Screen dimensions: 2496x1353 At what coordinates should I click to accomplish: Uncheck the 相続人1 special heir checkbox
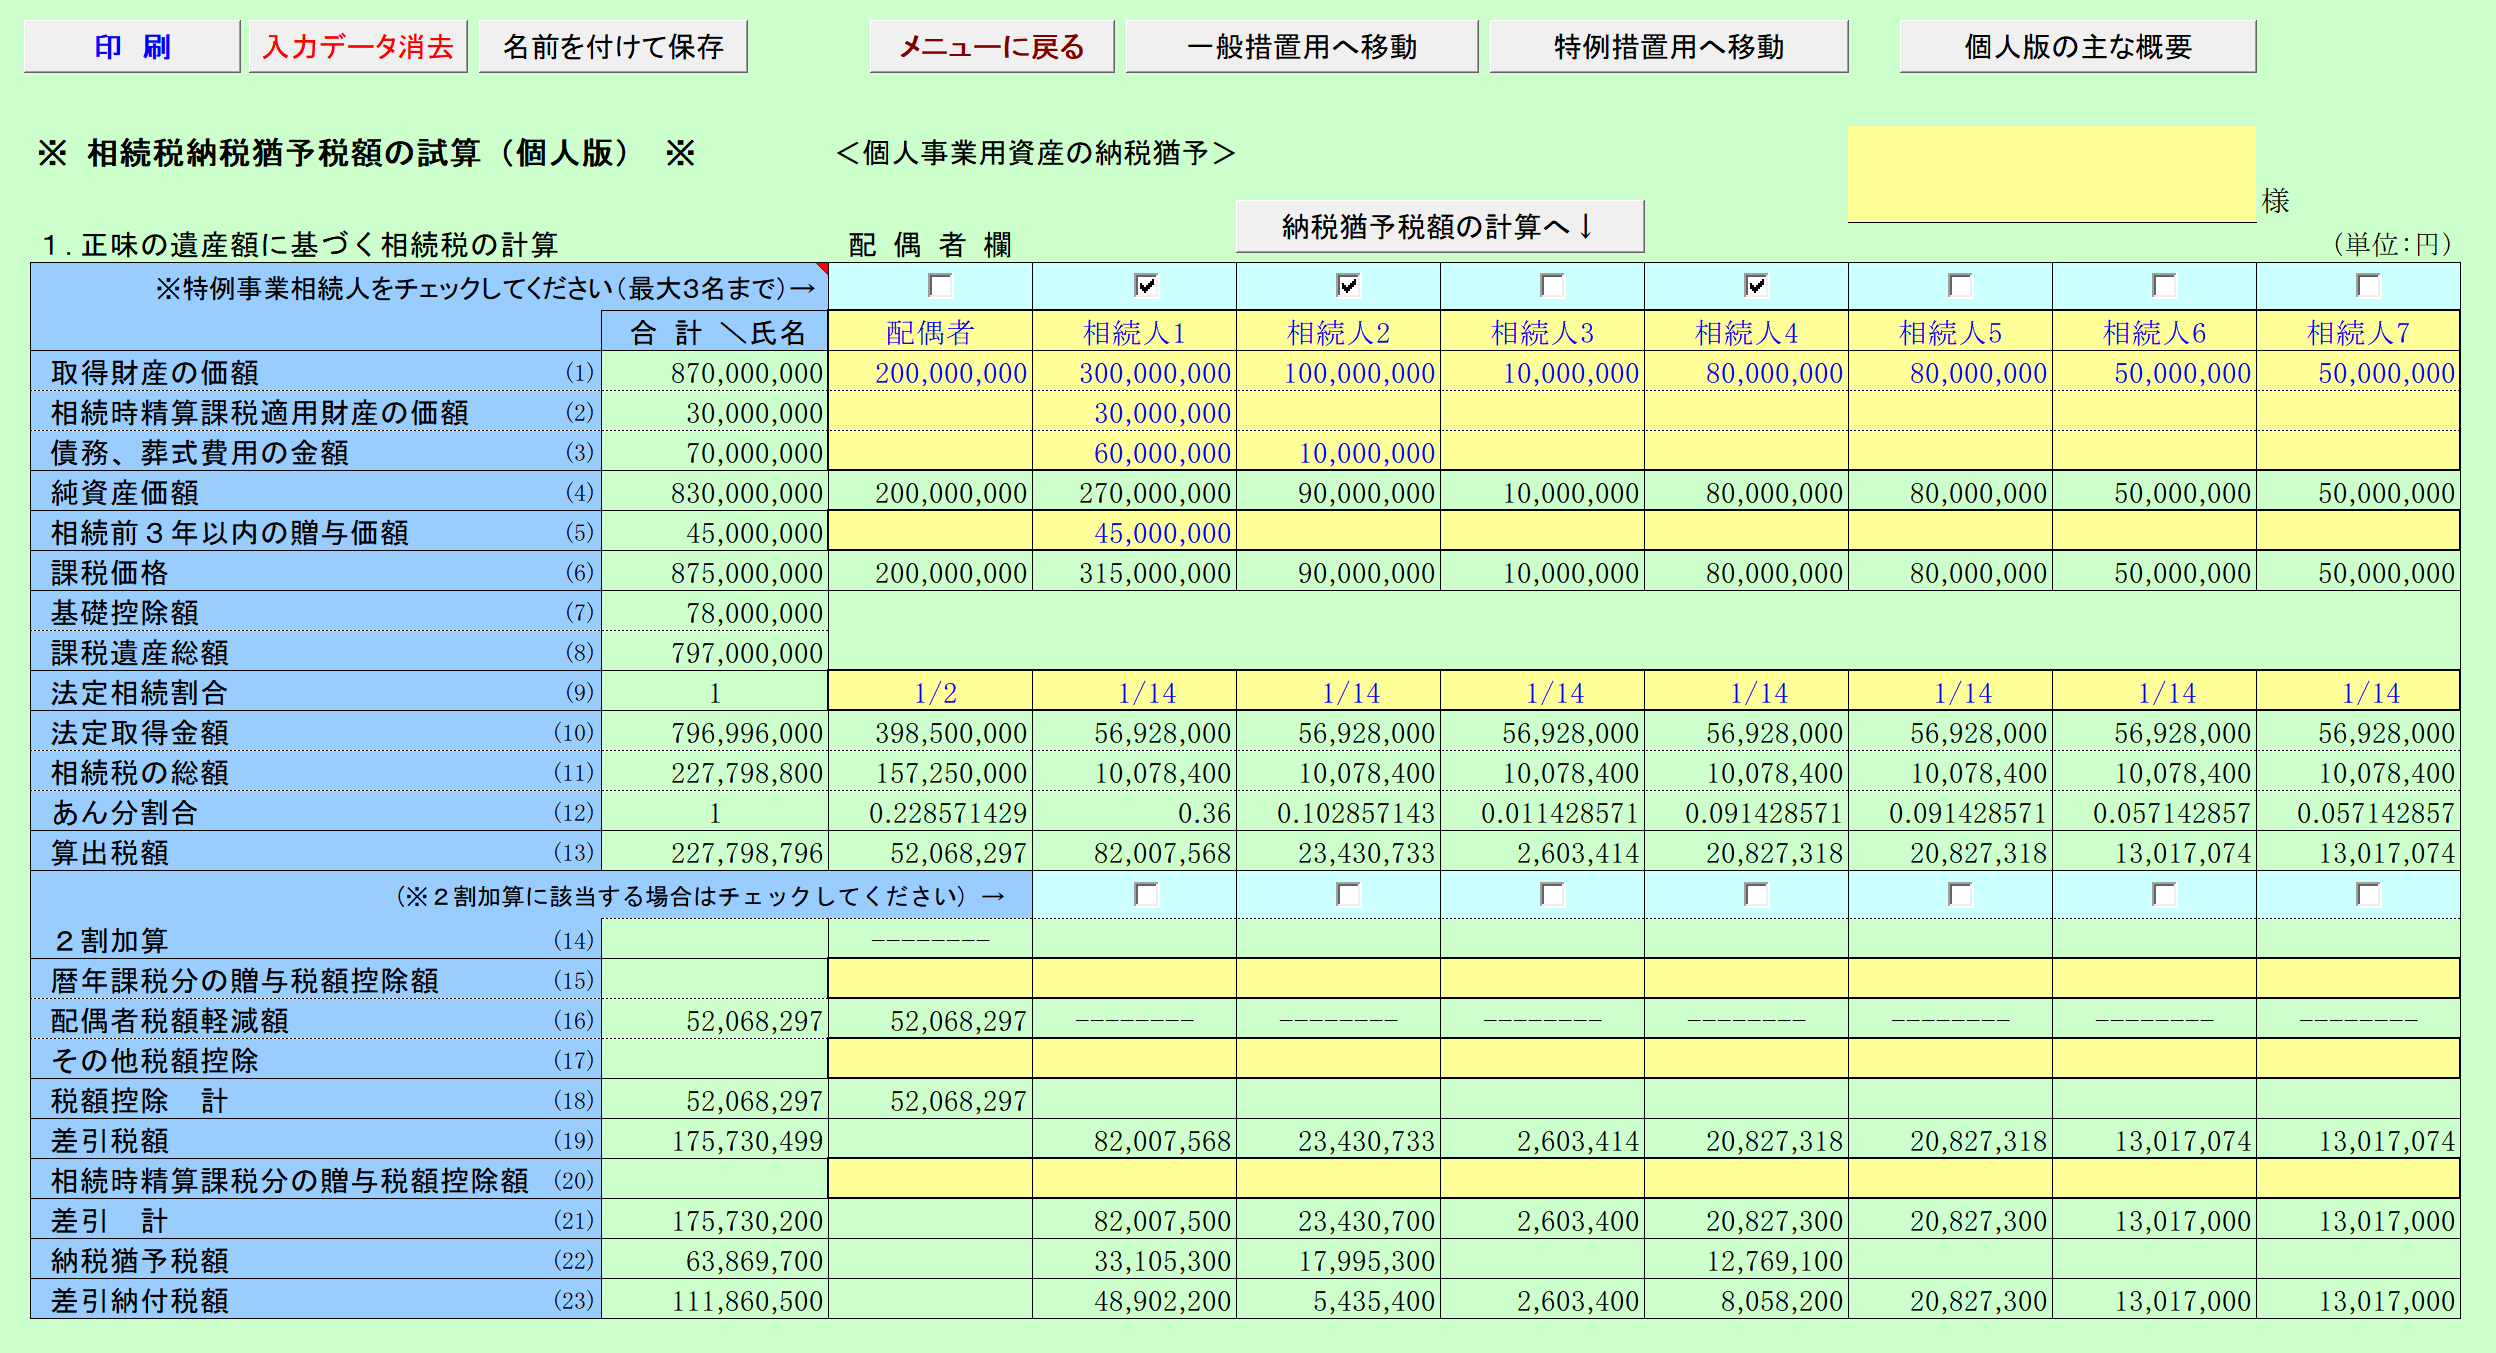click(x=1146, y=286)
